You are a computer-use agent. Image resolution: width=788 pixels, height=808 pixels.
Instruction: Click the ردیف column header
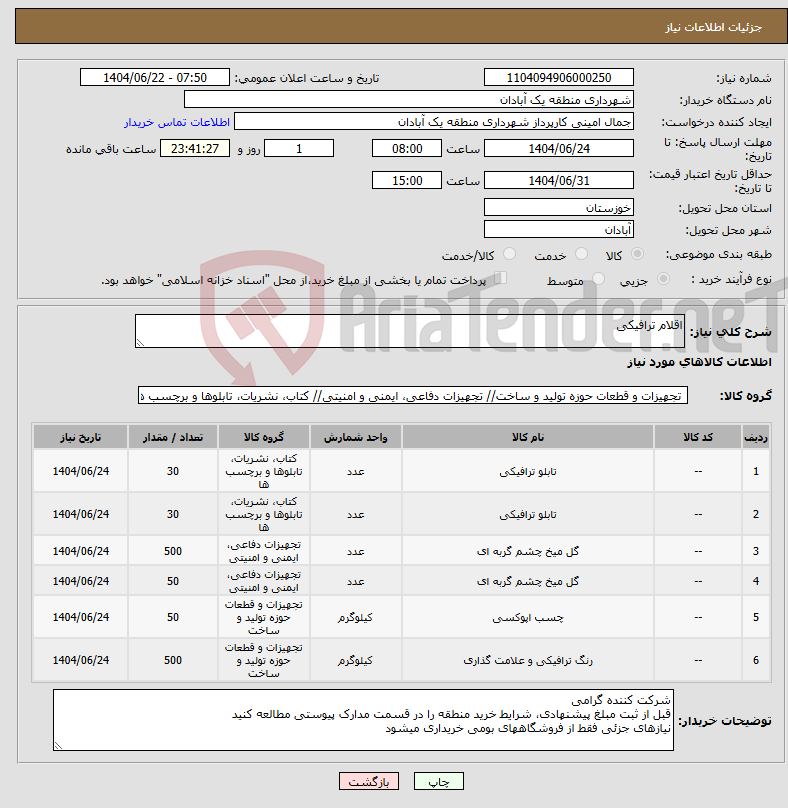click(x=756, y=437)
